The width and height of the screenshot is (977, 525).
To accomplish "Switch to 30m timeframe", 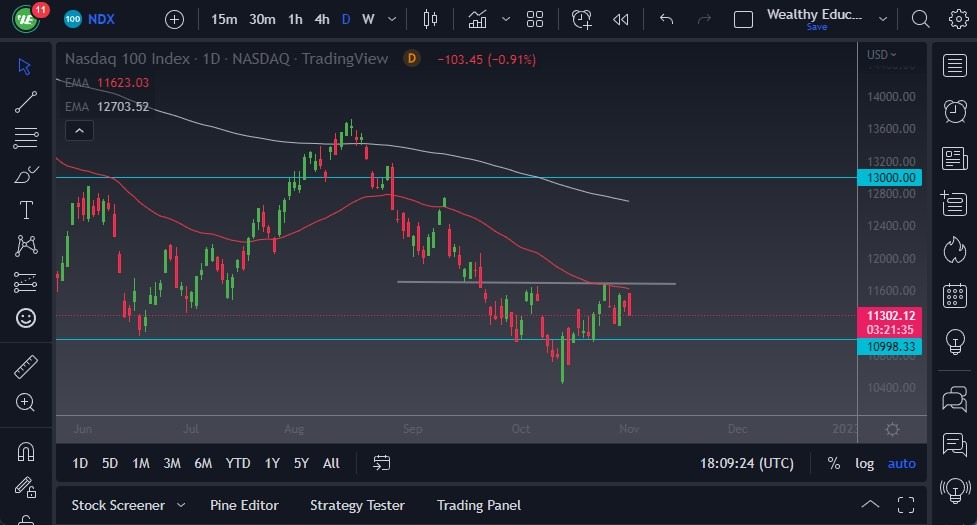I will click(262, 19).
